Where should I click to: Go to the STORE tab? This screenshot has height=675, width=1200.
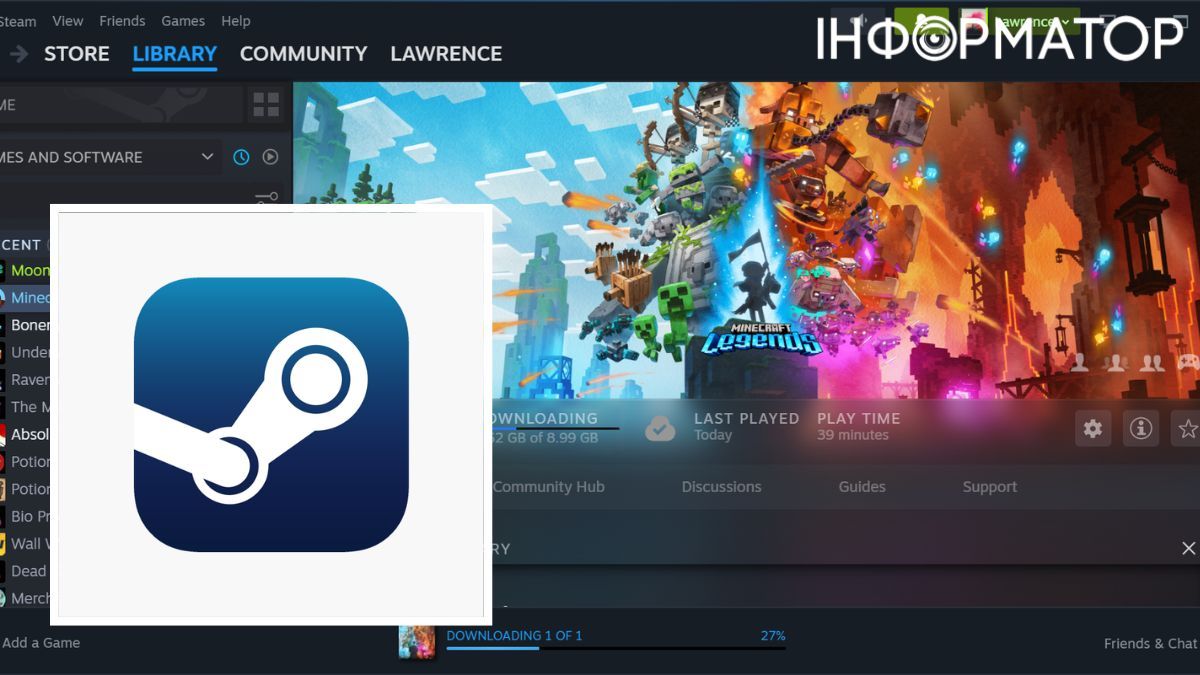click(x=77, y=54)
